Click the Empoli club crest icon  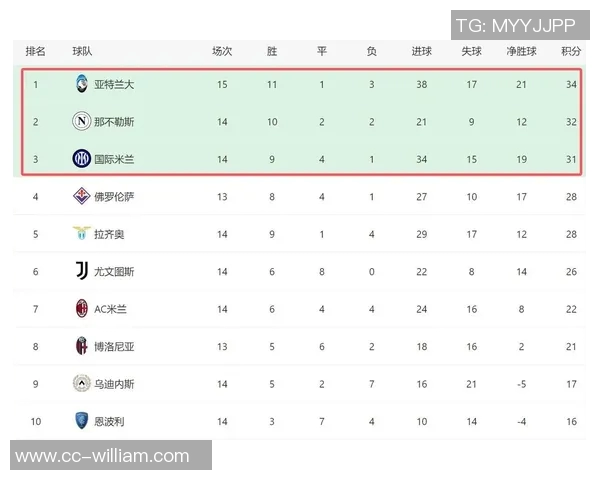click(81, 421)
